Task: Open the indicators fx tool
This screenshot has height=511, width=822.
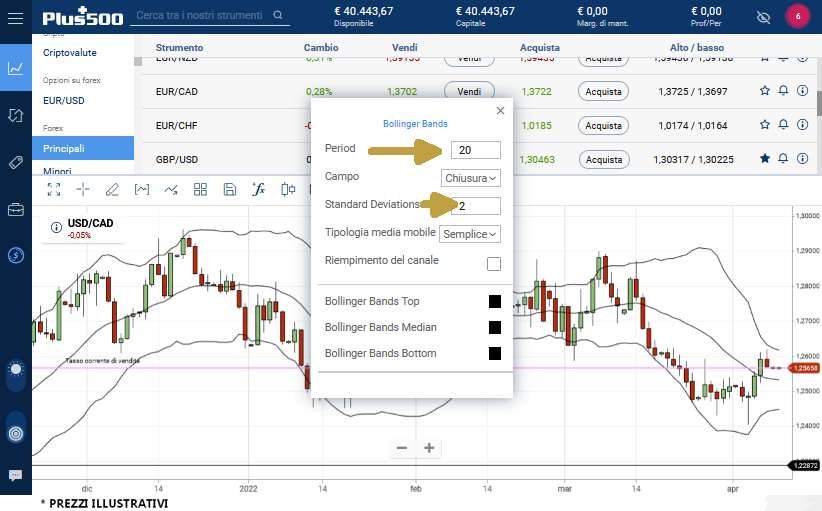Action: [x=258, y=188]
